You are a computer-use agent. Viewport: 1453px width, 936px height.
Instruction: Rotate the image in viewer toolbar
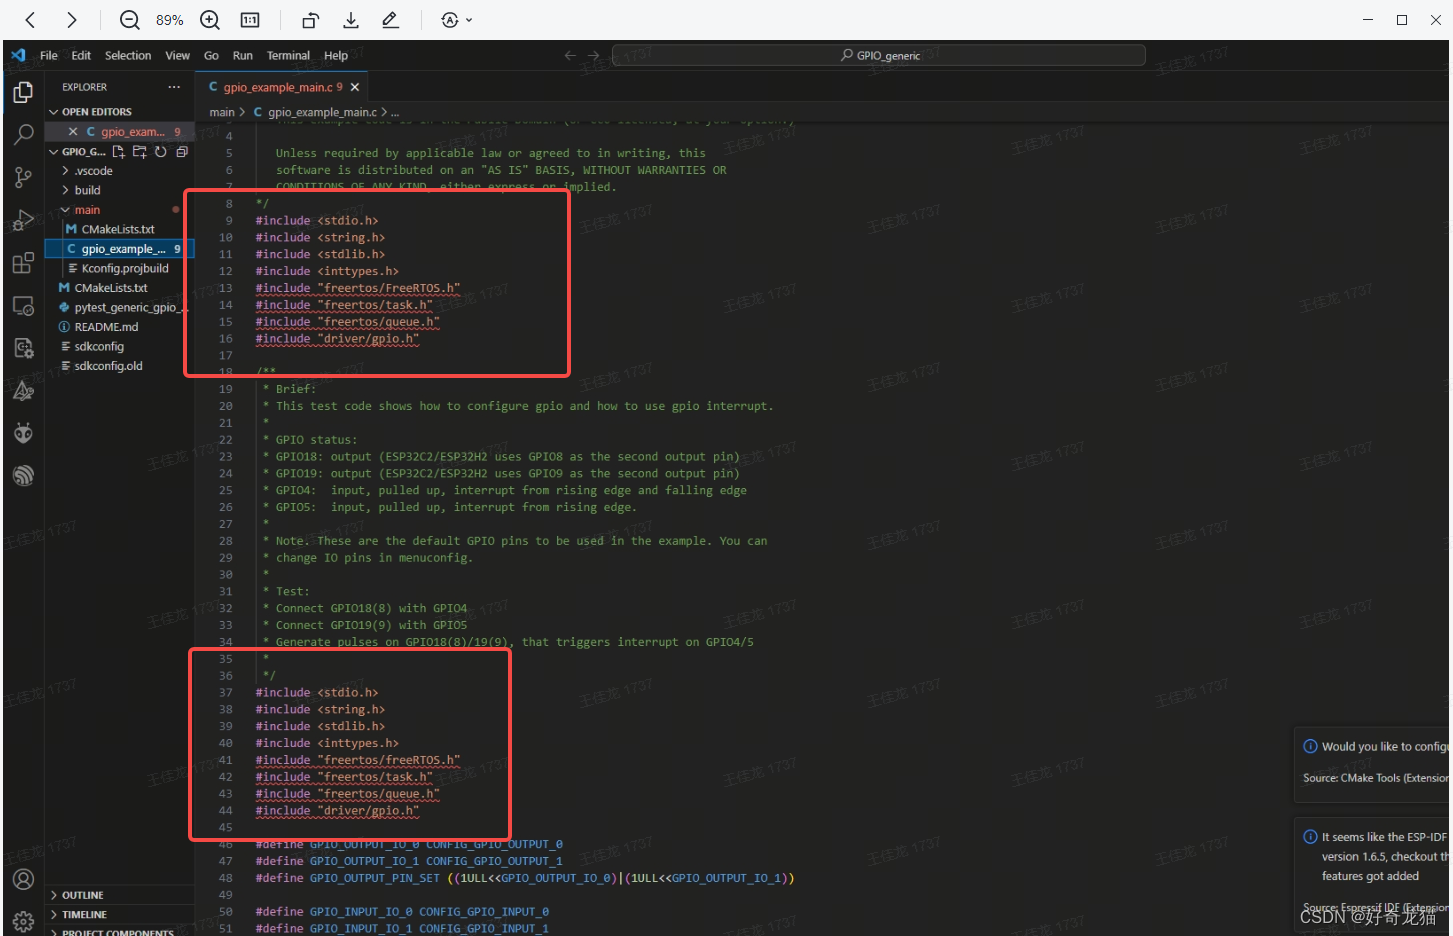click(x=311, y=20)
